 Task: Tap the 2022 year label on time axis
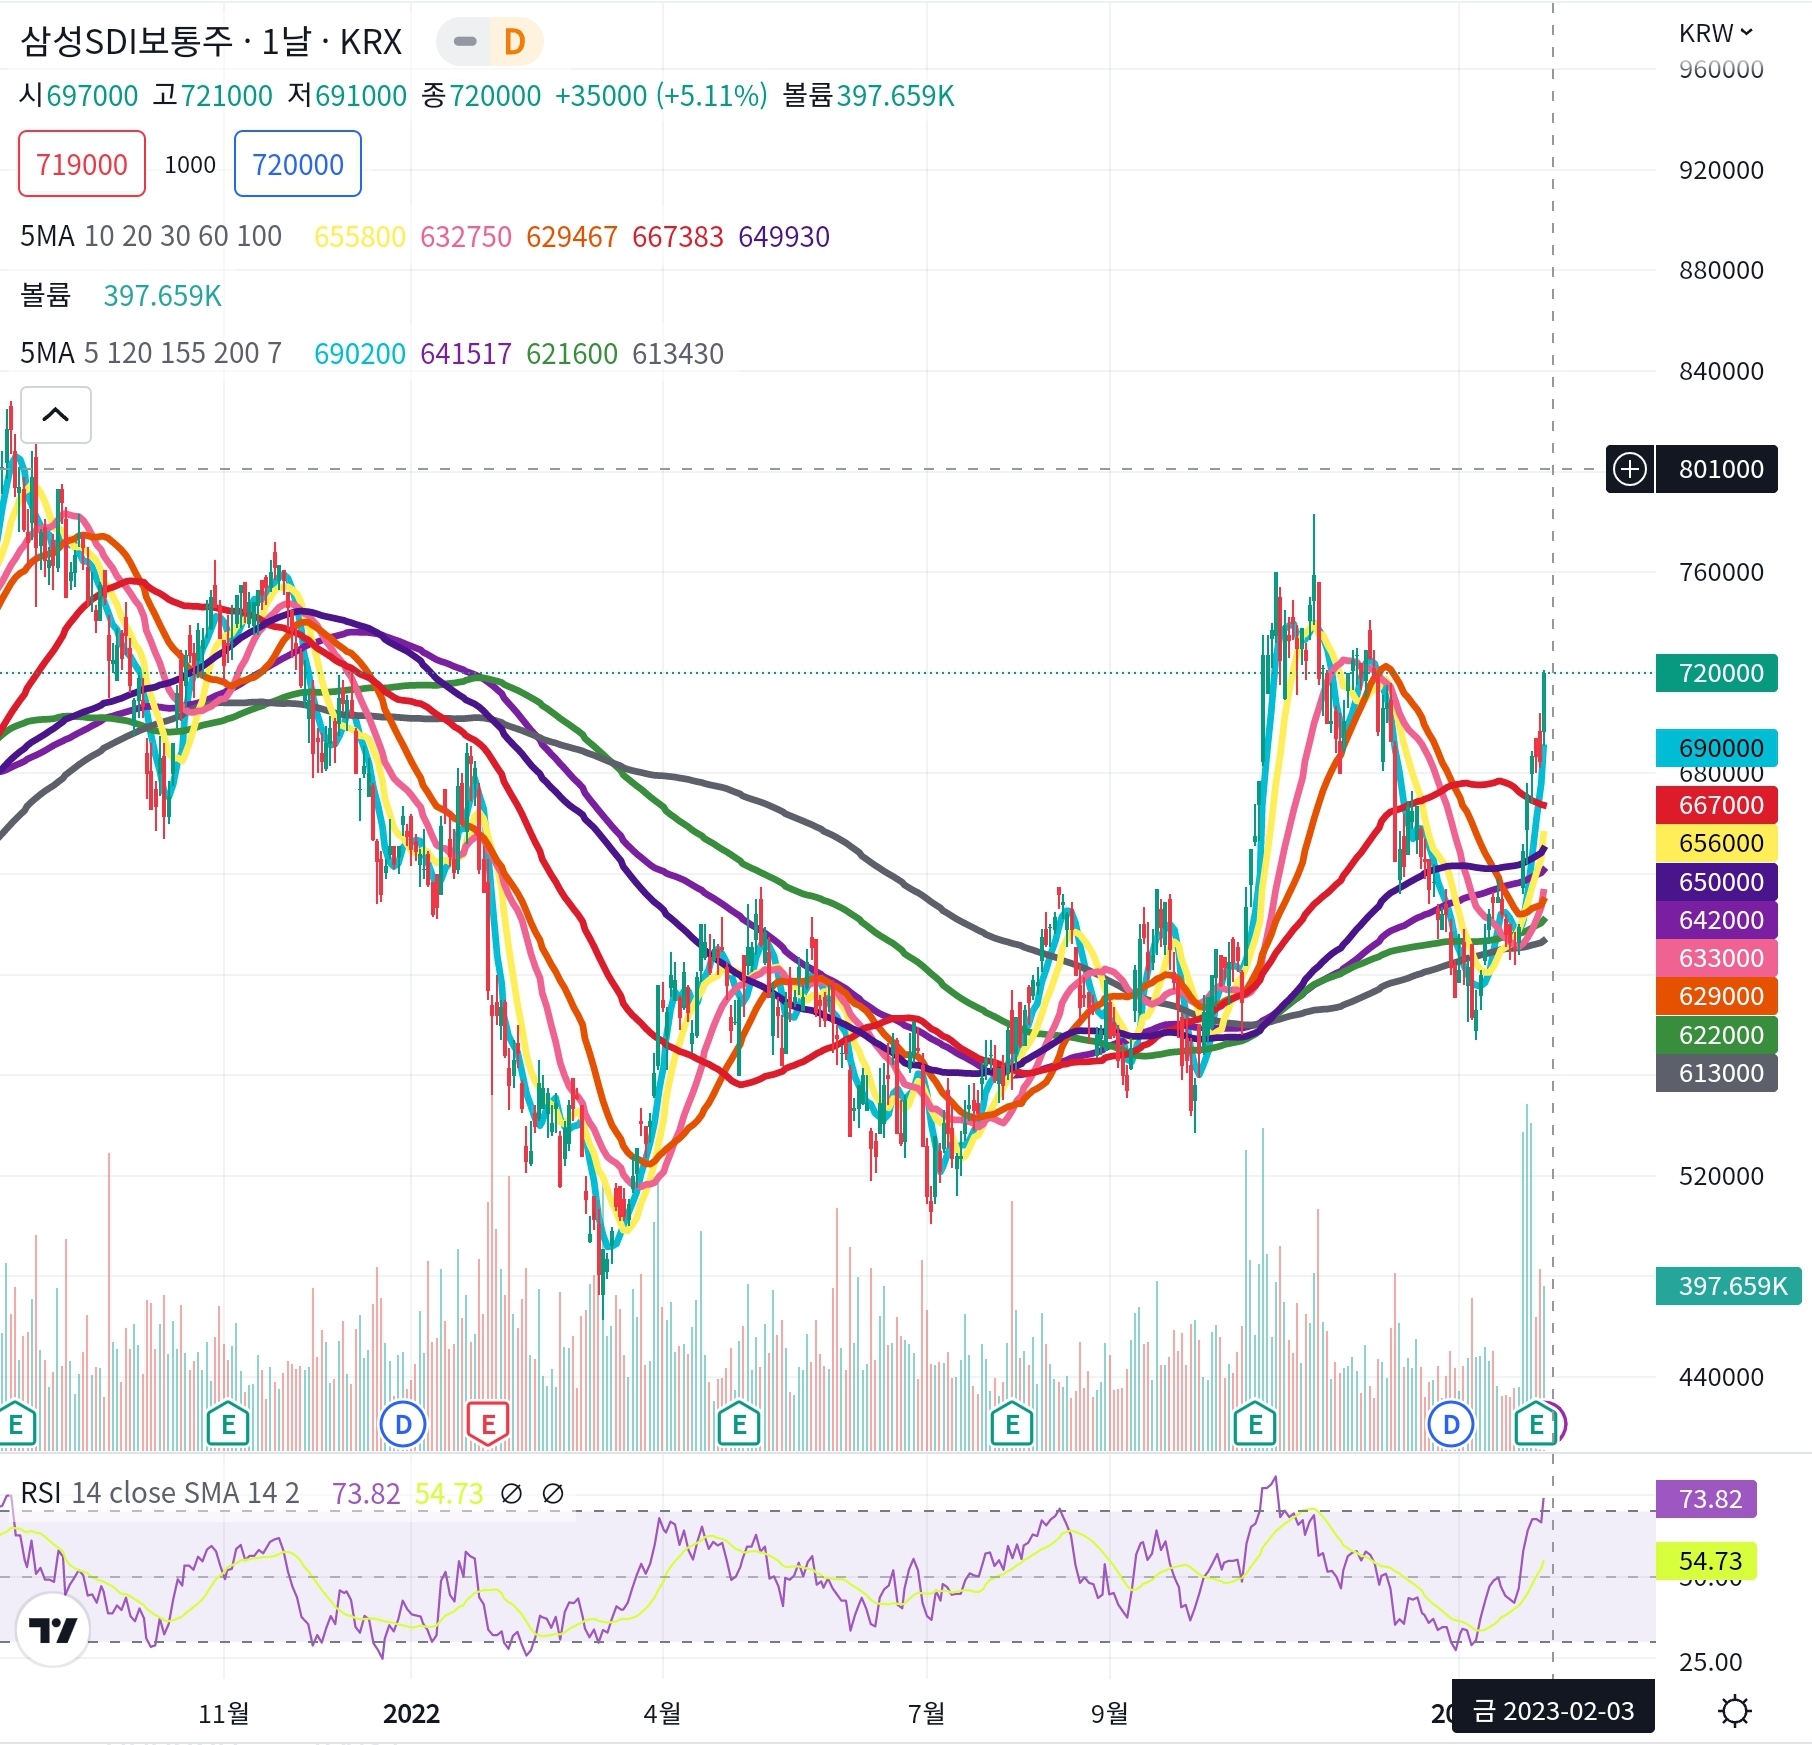[411, 1714]
